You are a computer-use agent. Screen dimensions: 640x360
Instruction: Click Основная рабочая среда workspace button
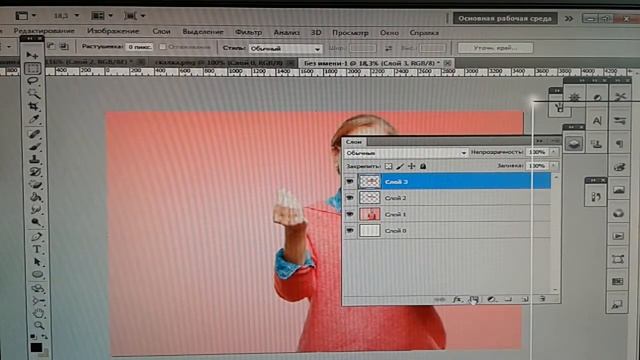(x=504, y=18)
